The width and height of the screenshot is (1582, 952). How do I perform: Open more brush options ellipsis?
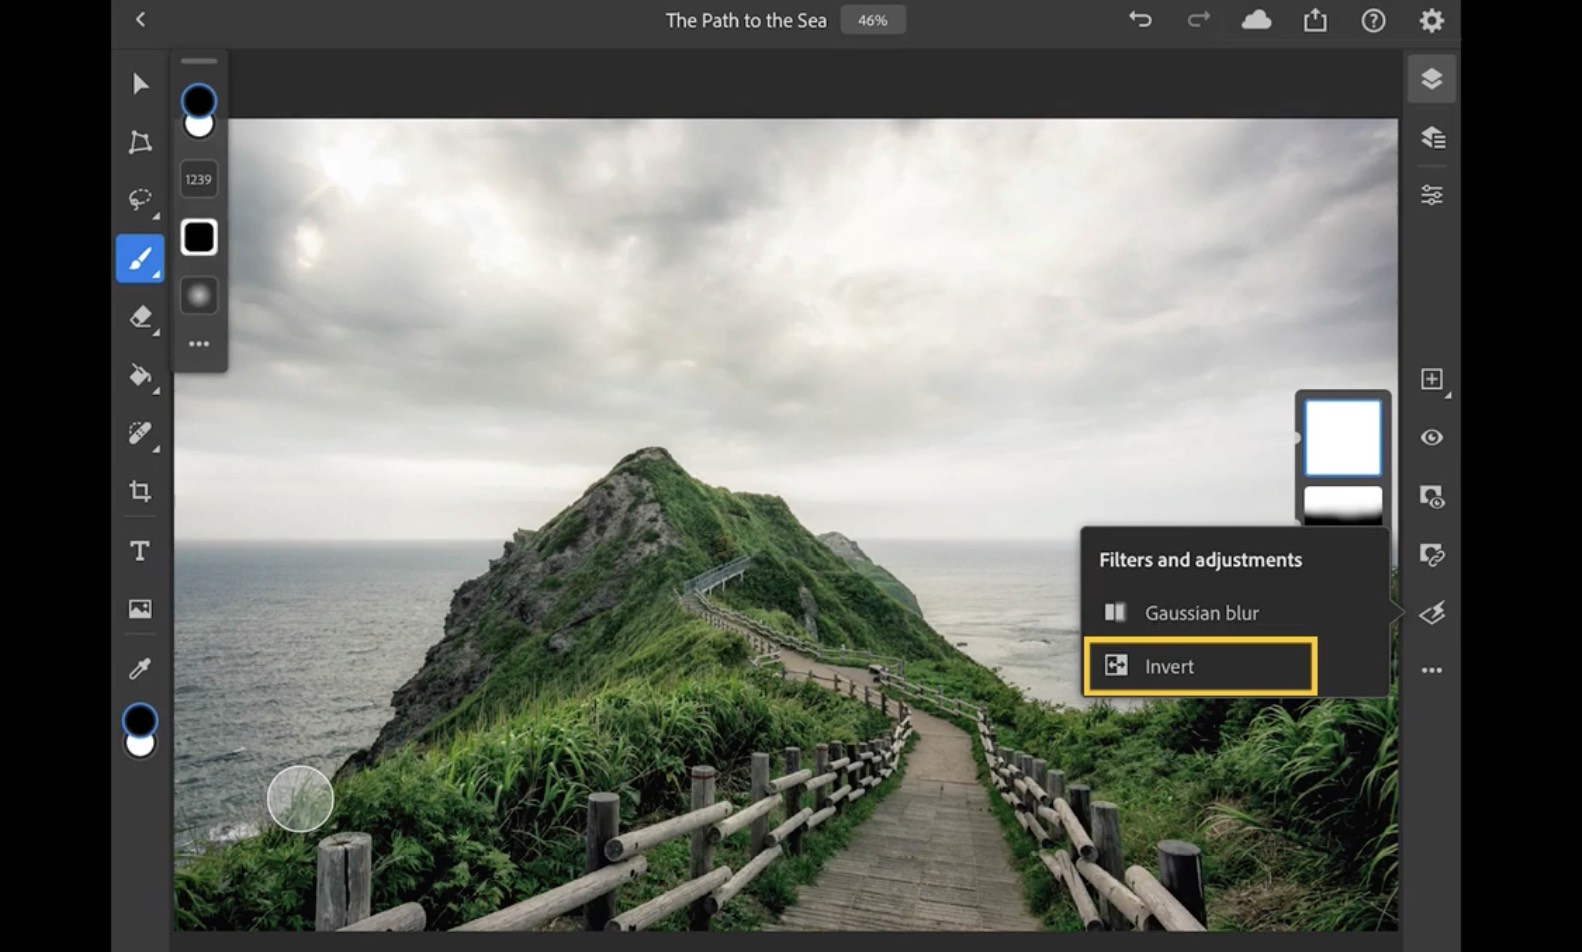click(199, 344)
